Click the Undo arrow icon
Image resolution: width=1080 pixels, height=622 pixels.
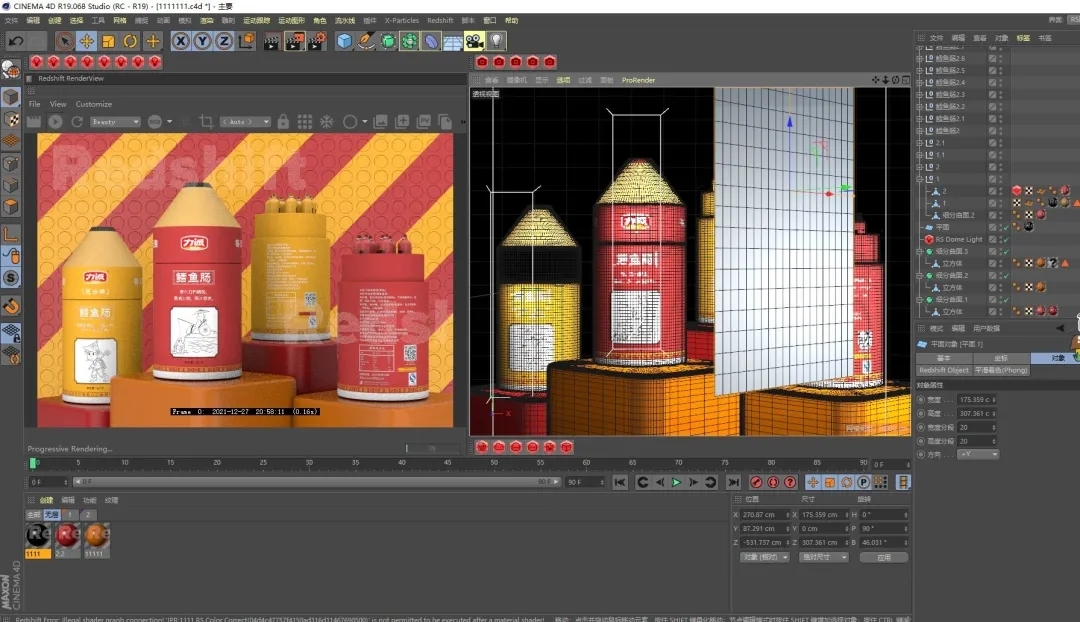pyautogui.click(x=16, y=41)
